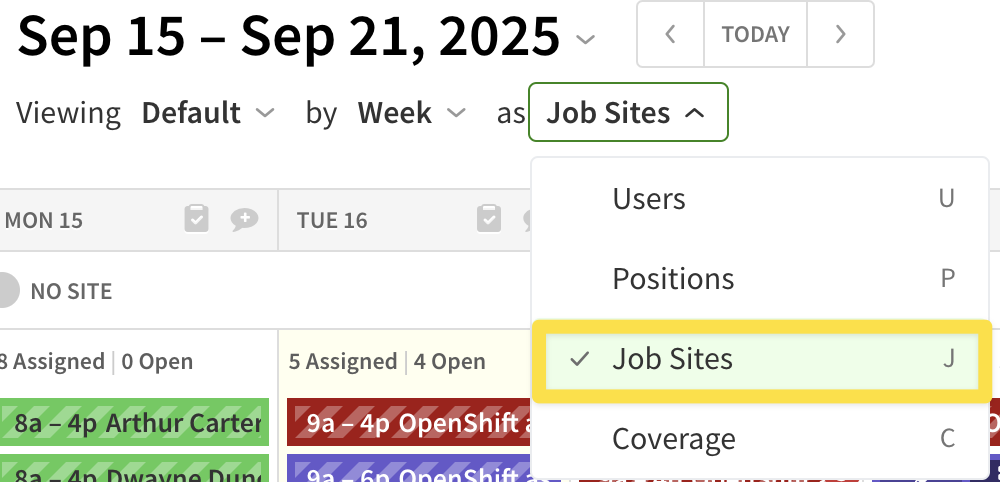Select the Coverage menu option
The width and height of the screenshot is (1000, 482).
(673, 439)
